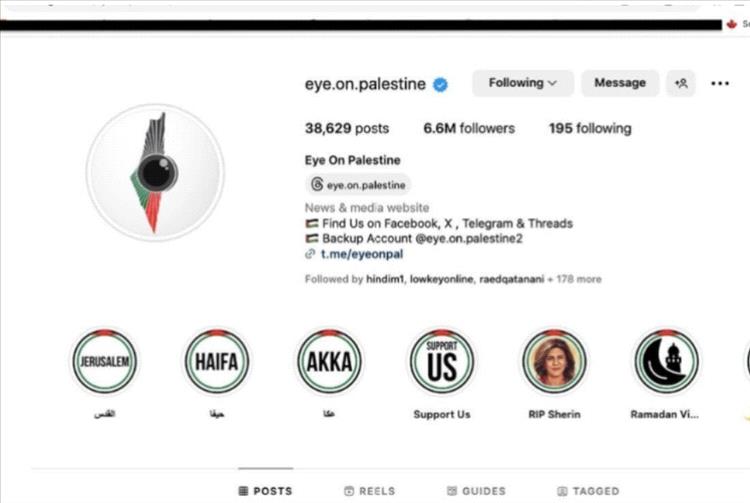Open the HAIFA story highlight
Screen dimensions: 750x503
pyautogui.click(x=217, y=361)
